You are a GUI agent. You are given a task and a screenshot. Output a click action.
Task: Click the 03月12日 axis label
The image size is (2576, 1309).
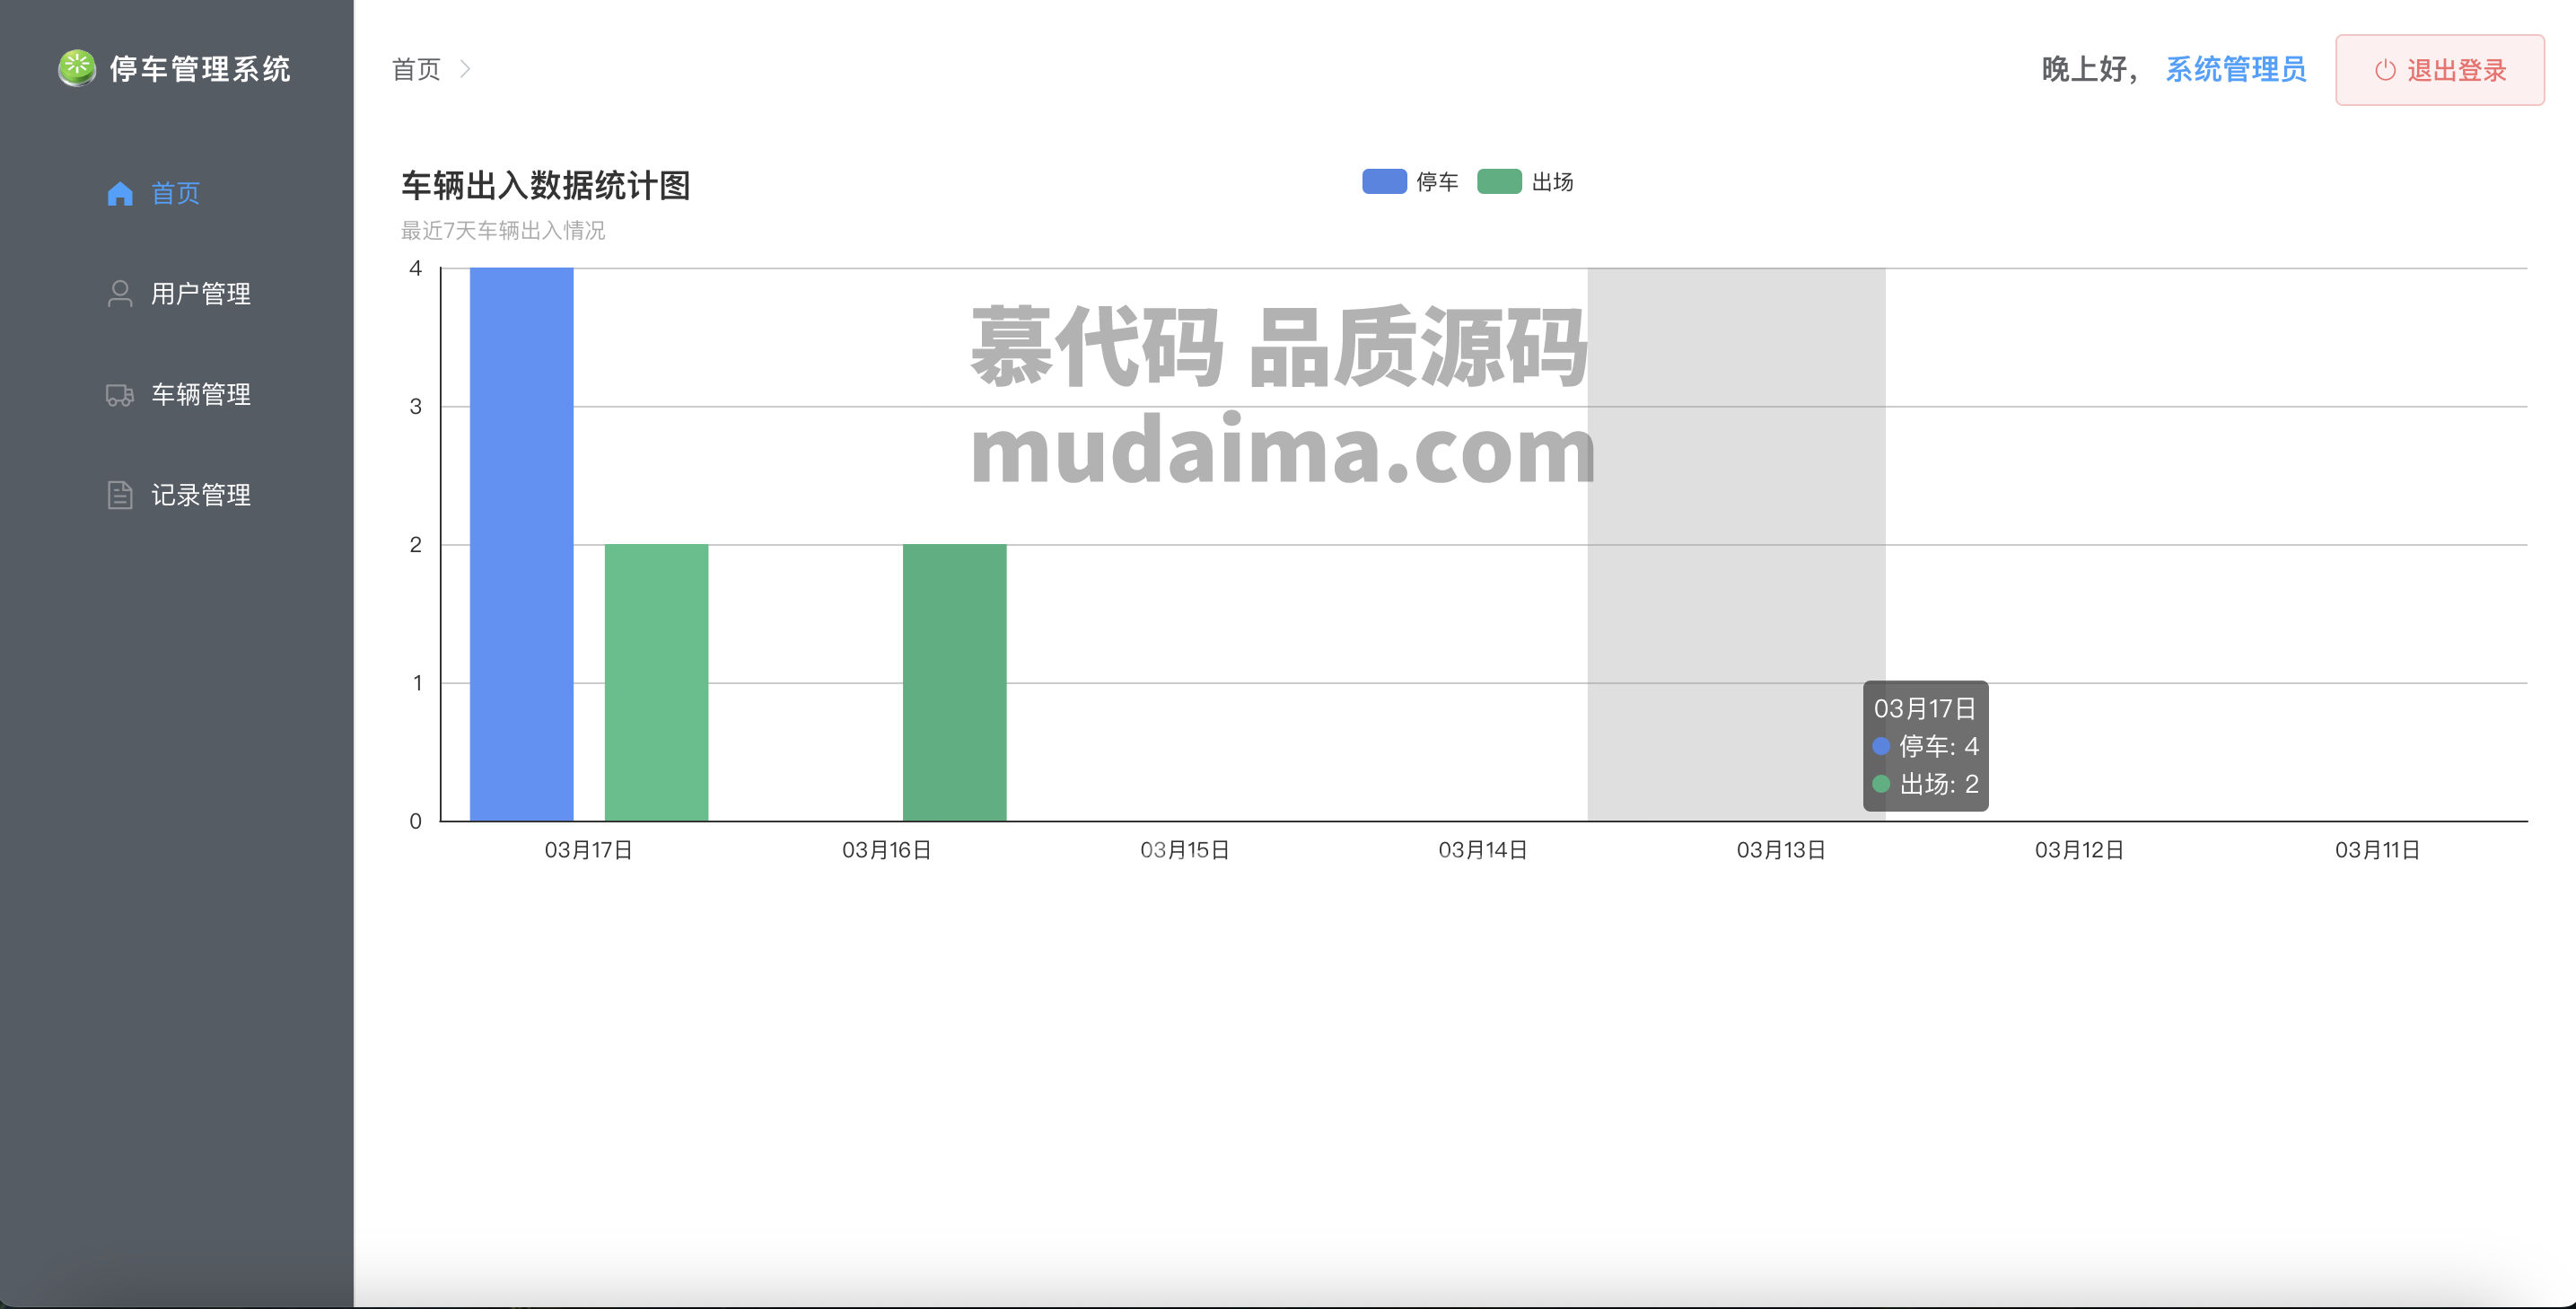pyautogui.click(x=2079, y=850)
